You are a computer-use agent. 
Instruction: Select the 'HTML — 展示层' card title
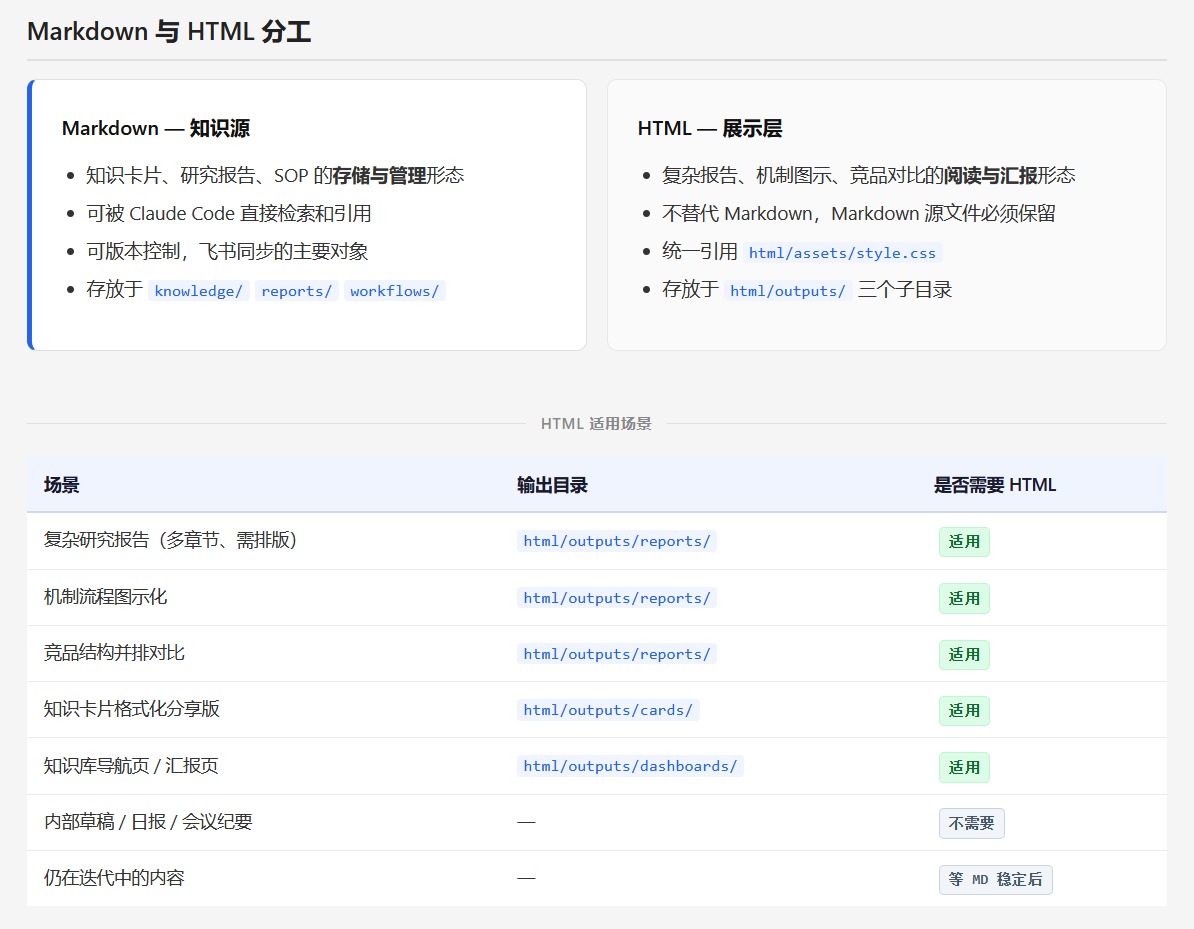point(710,128)
